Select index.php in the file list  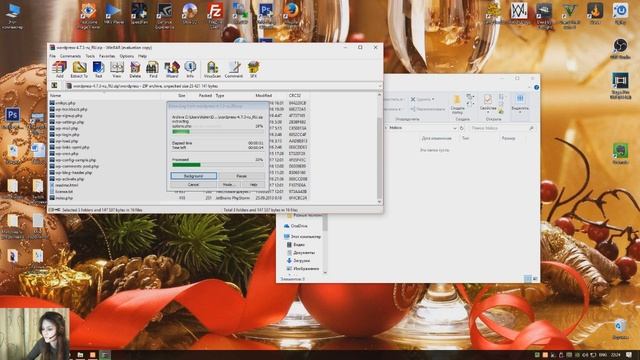pyautogui.click(x=61, y=198)
